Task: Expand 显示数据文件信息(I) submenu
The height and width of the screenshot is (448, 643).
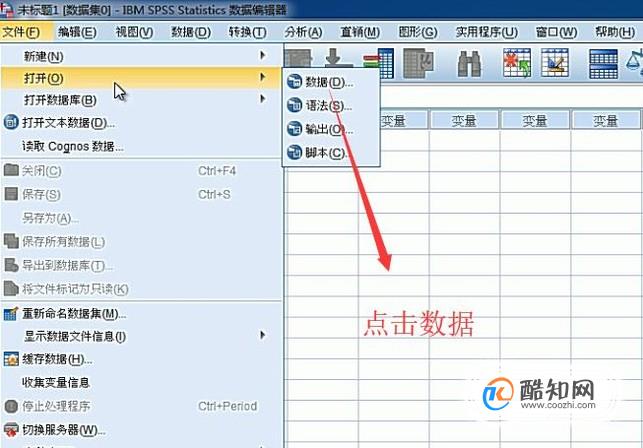Action: click(141, 336)
